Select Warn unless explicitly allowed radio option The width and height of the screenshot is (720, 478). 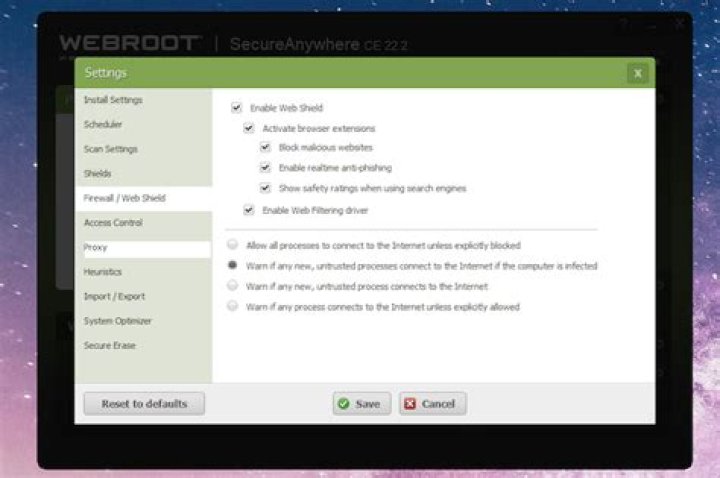pos(233,307)
